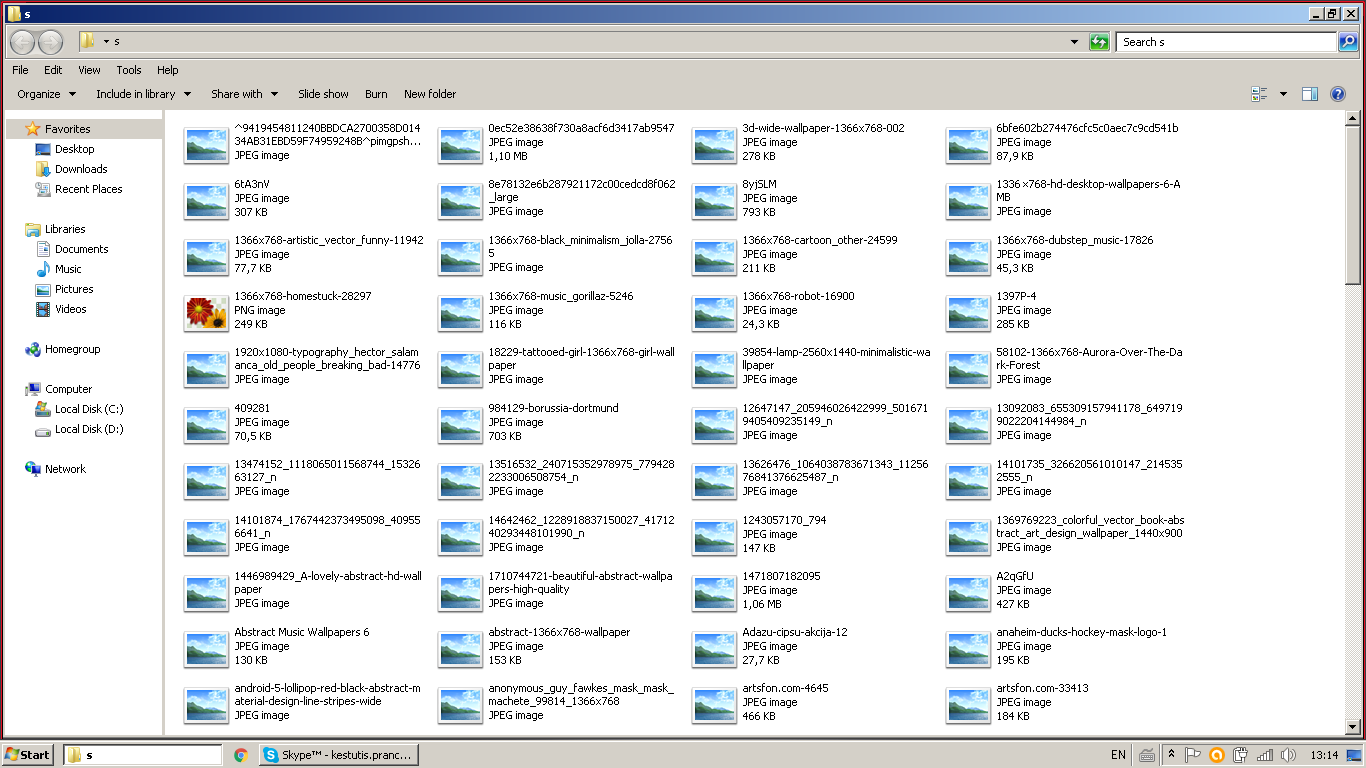Select 1366x768-homestuck-28297 PNG flower thumbnail
1366x768 pixels.
click(x=207, y=313)
